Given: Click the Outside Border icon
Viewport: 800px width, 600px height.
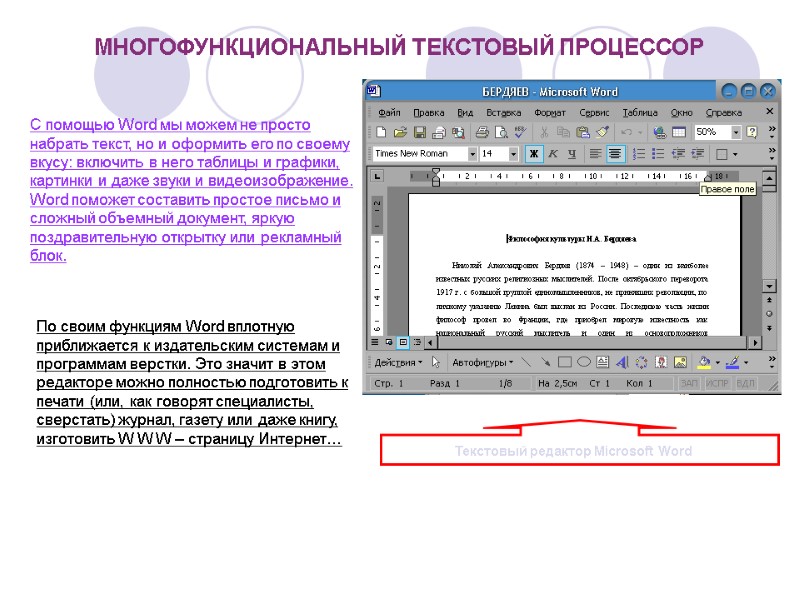Looking at the screenshot, I should tap(721, 154).
